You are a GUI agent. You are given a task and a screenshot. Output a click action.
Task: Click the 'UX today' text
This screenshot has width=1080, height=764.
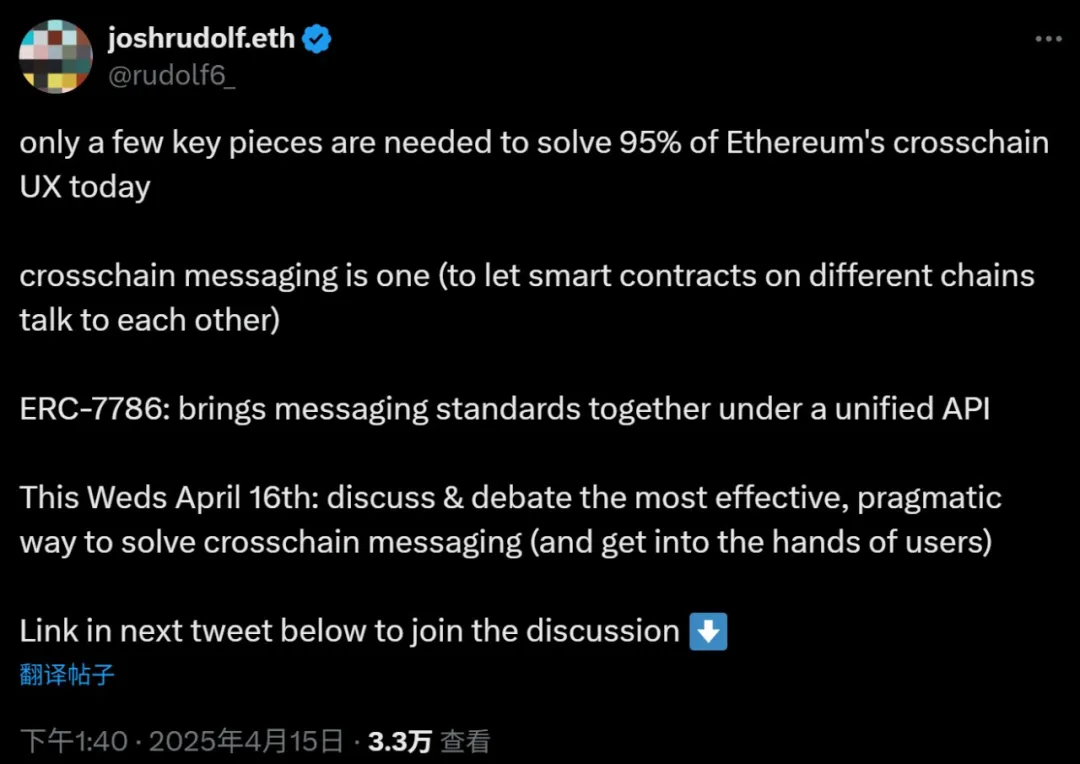tap(85, 187)
